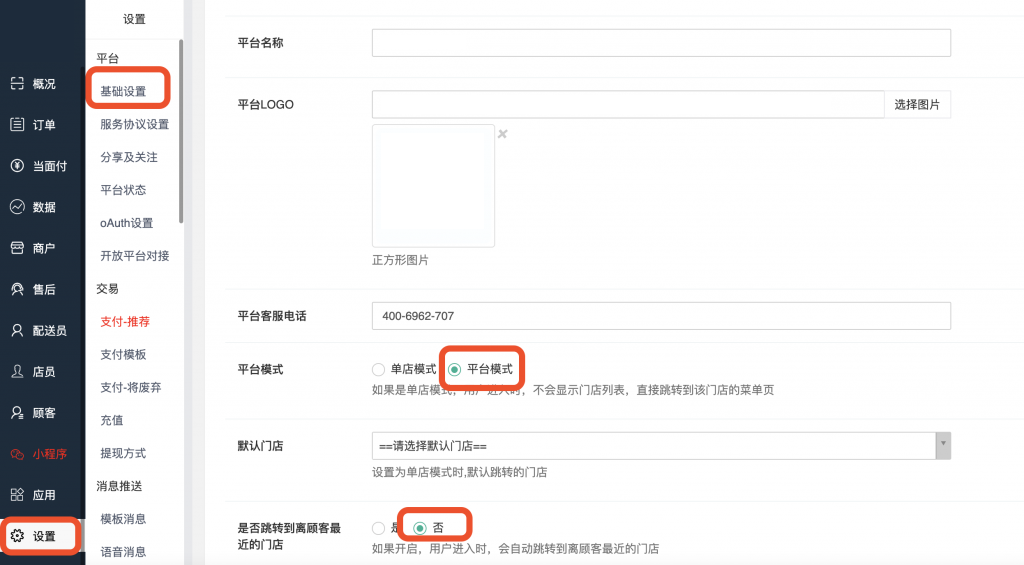Select the 单店模式 radio button
This screenshot has width=1024, height=565.
378,370
